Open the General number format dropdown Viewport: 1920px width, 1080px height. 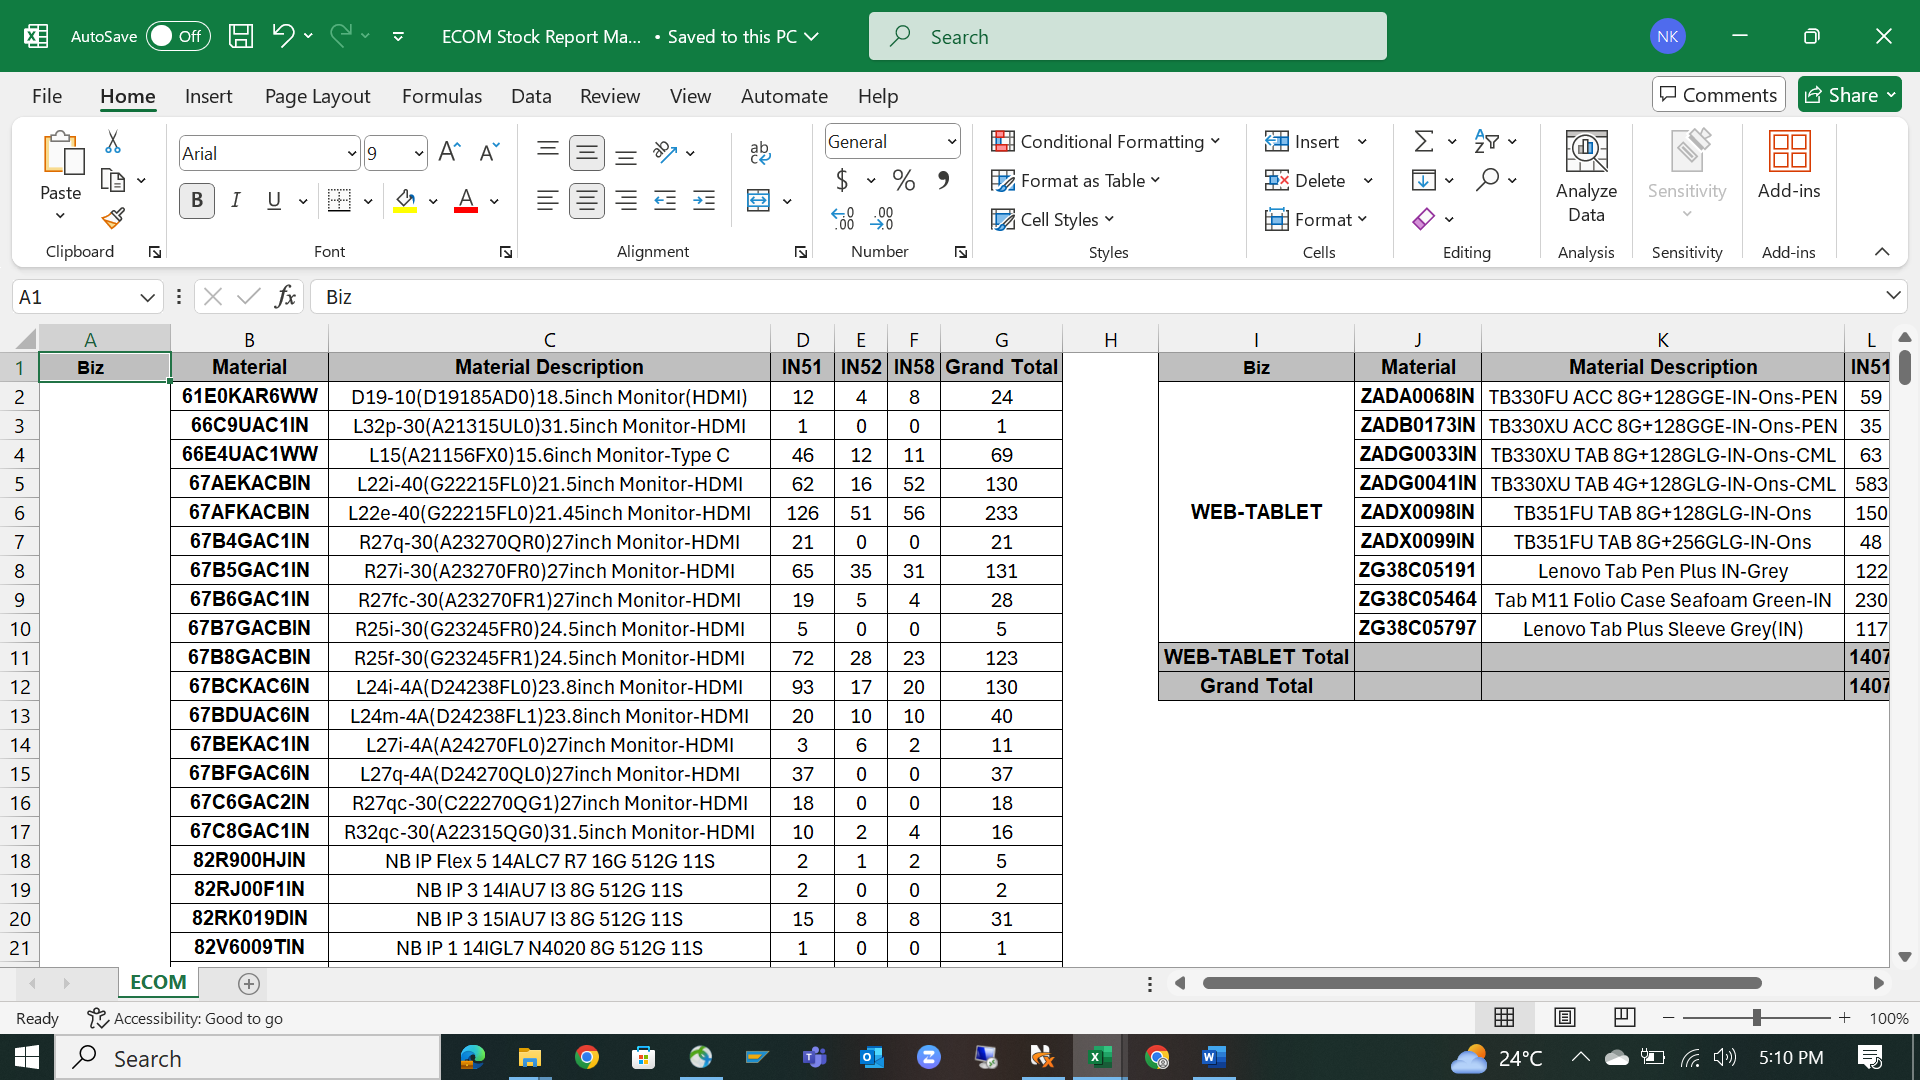(x=951, y=142)
